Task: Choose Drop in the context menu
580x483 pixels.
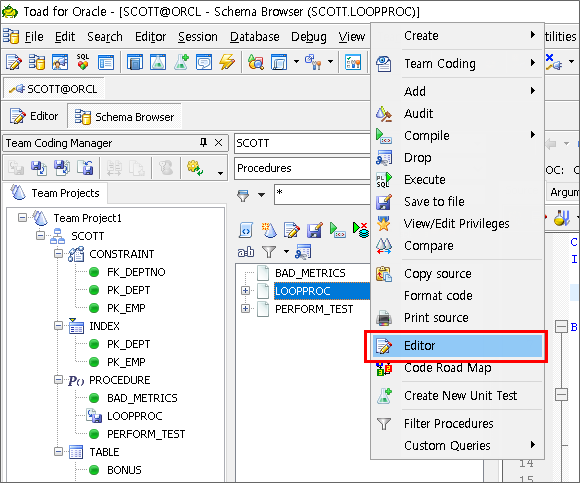Action: (x=457, y=158)
